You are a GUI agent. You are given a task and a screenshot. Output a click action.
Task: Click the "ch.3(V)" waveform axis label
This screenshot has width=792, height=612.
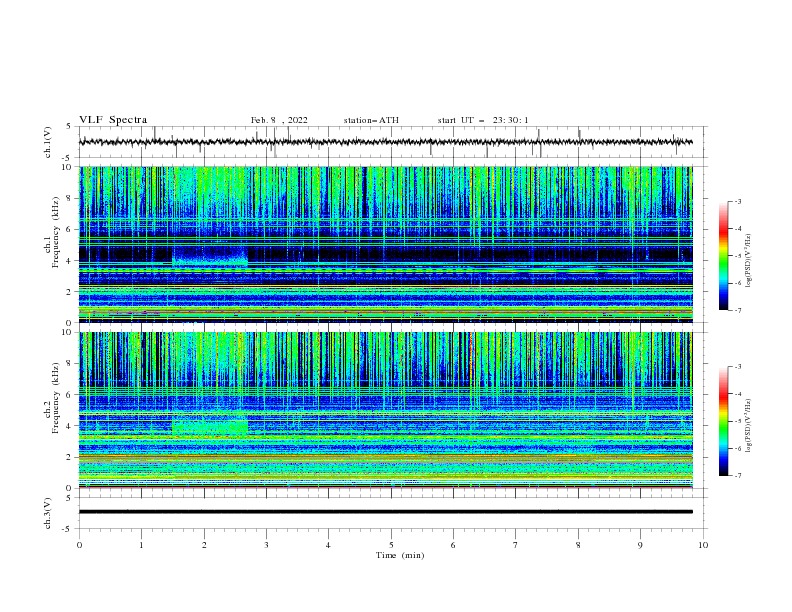(48, 513)
